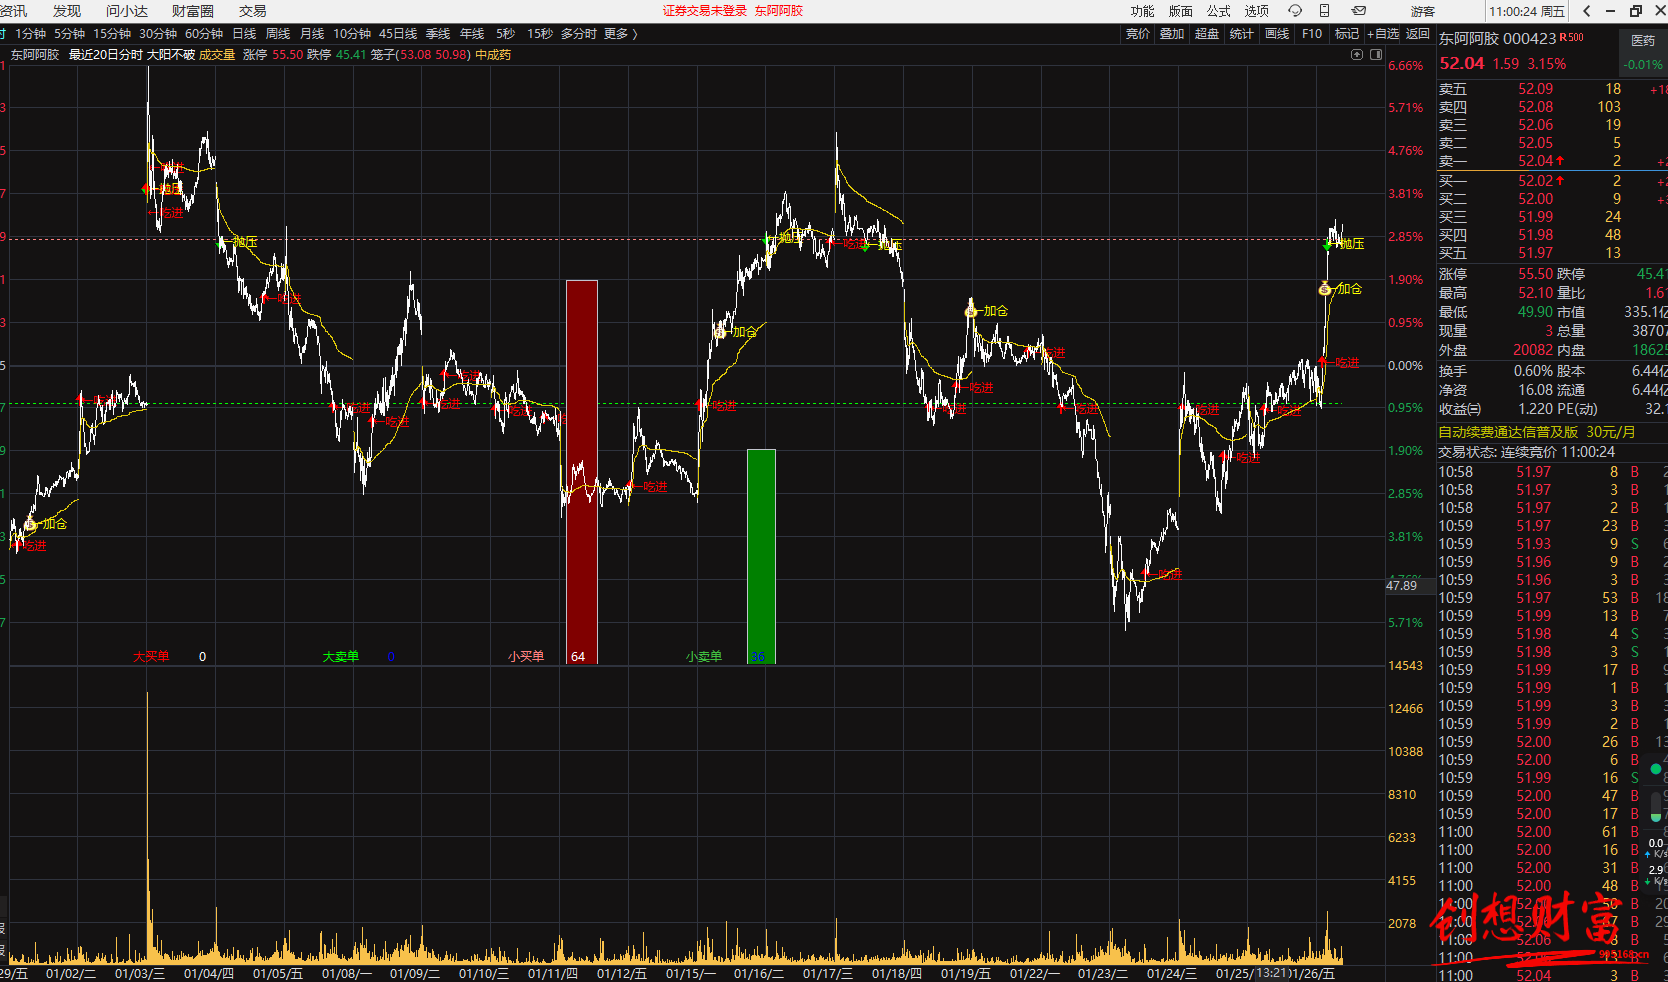Click the renewal notice 自动续费通达信普及版 30元/月
The width and height of the screenshot is (1668, 982).
pyautogui.click(x=1537, y=432)
